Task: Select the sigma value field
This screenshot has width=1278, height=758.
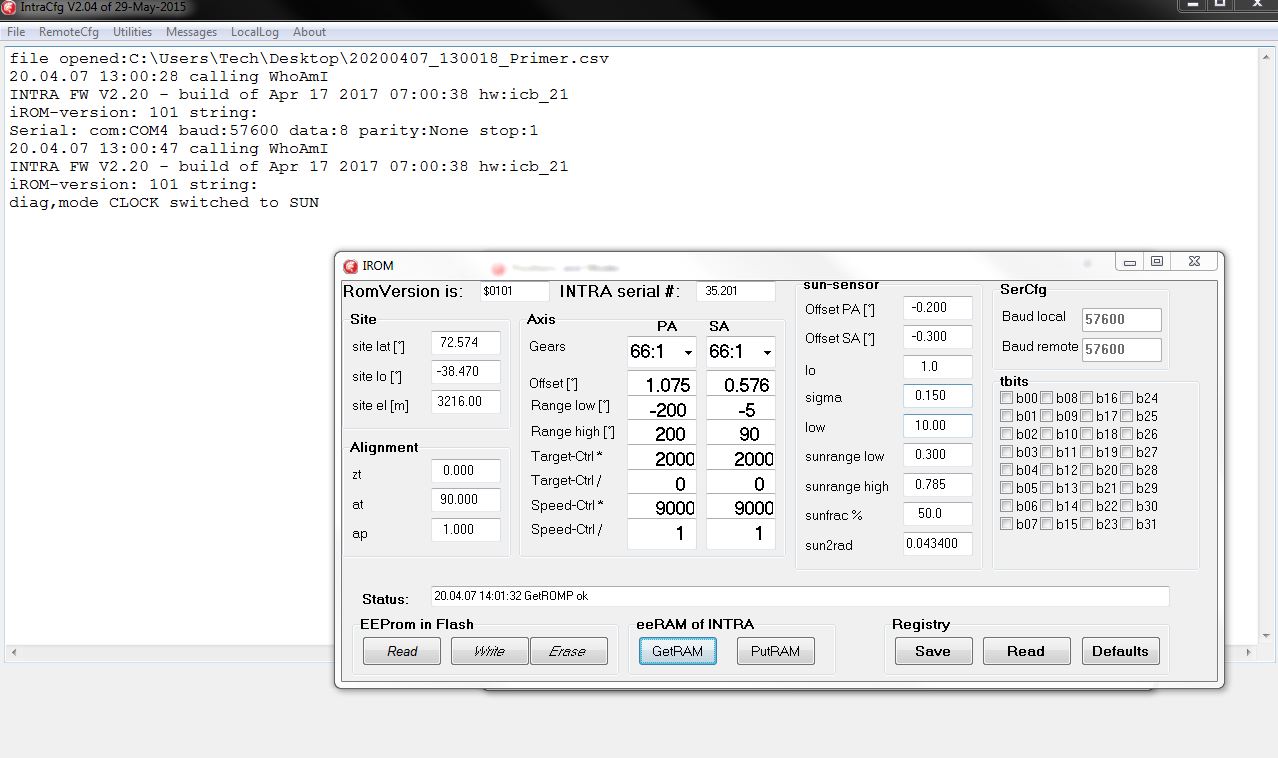Action: click(937, 396)
